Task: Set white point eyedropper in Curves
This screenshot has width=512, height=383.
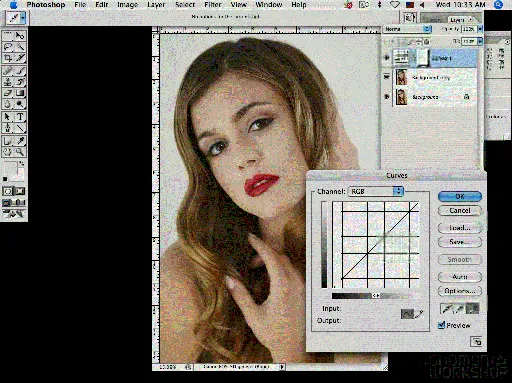Action: 472,309
